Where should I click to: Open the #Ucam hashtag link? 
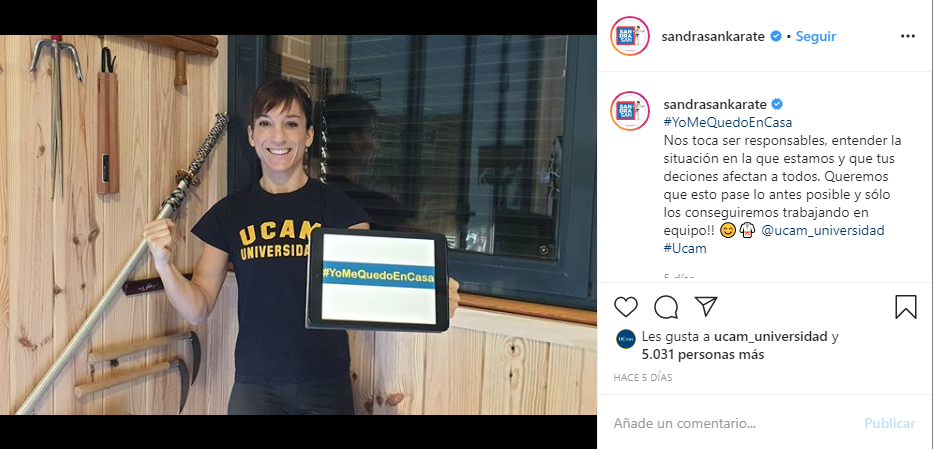tap(685, 249)
